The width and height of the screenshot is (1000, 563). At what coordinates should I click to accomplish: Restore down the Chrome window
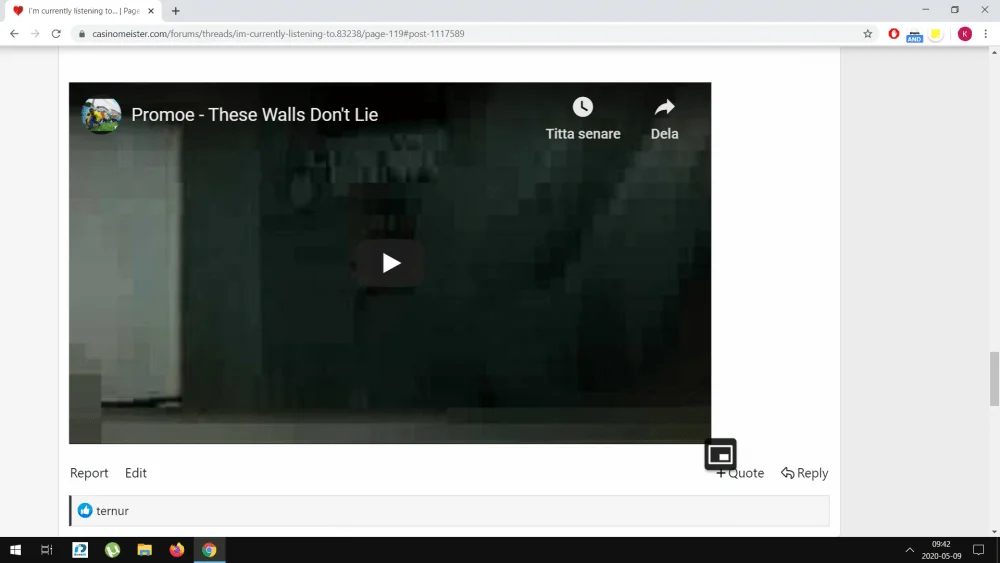[955, 10]
